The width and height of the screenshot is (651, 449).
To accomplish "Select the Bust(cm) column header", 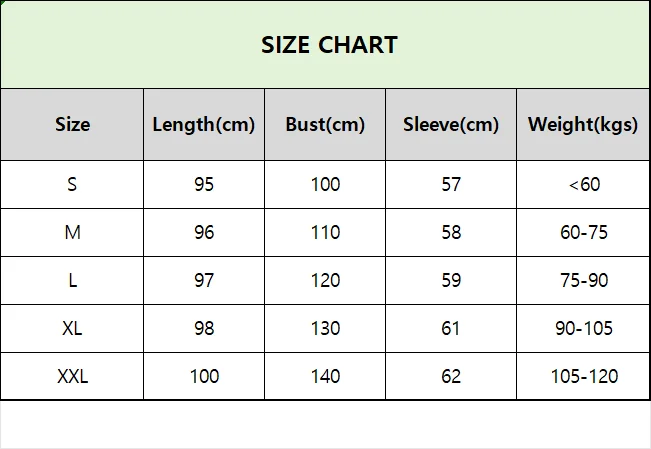I will coord(325,124).
